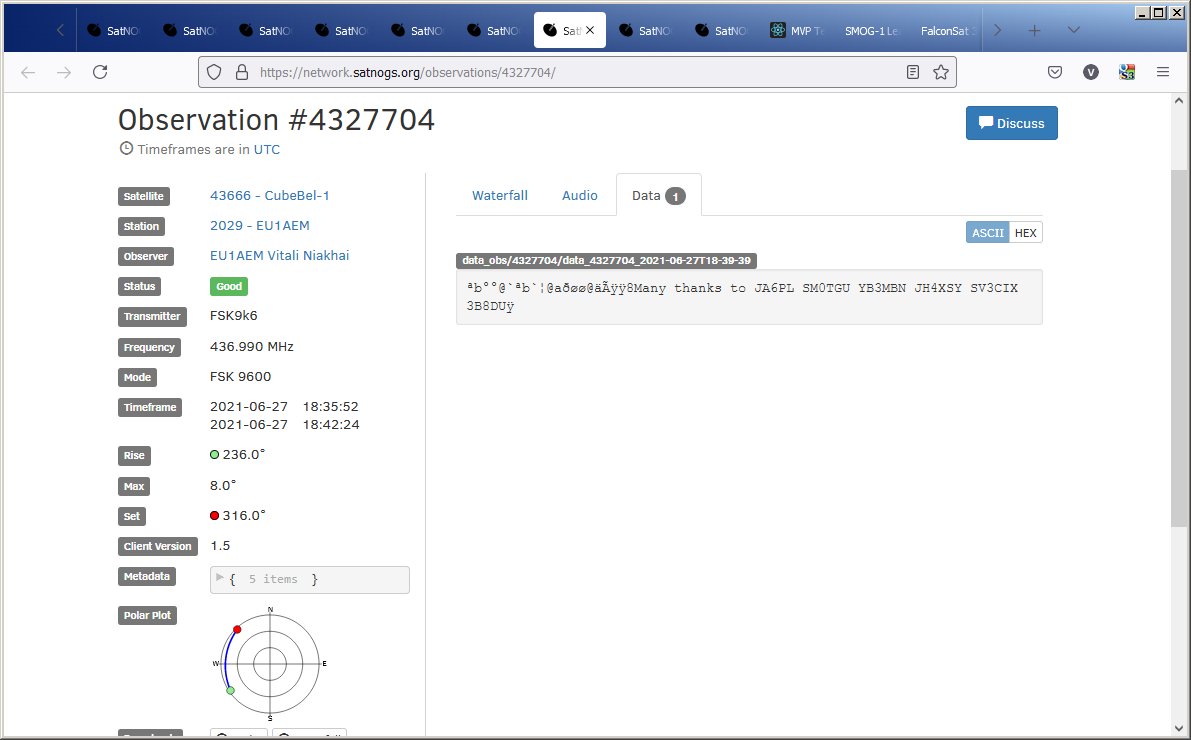Screen dimensions: 1191x740
Task: Switch to the MVP tab
Action: (796, 30)
